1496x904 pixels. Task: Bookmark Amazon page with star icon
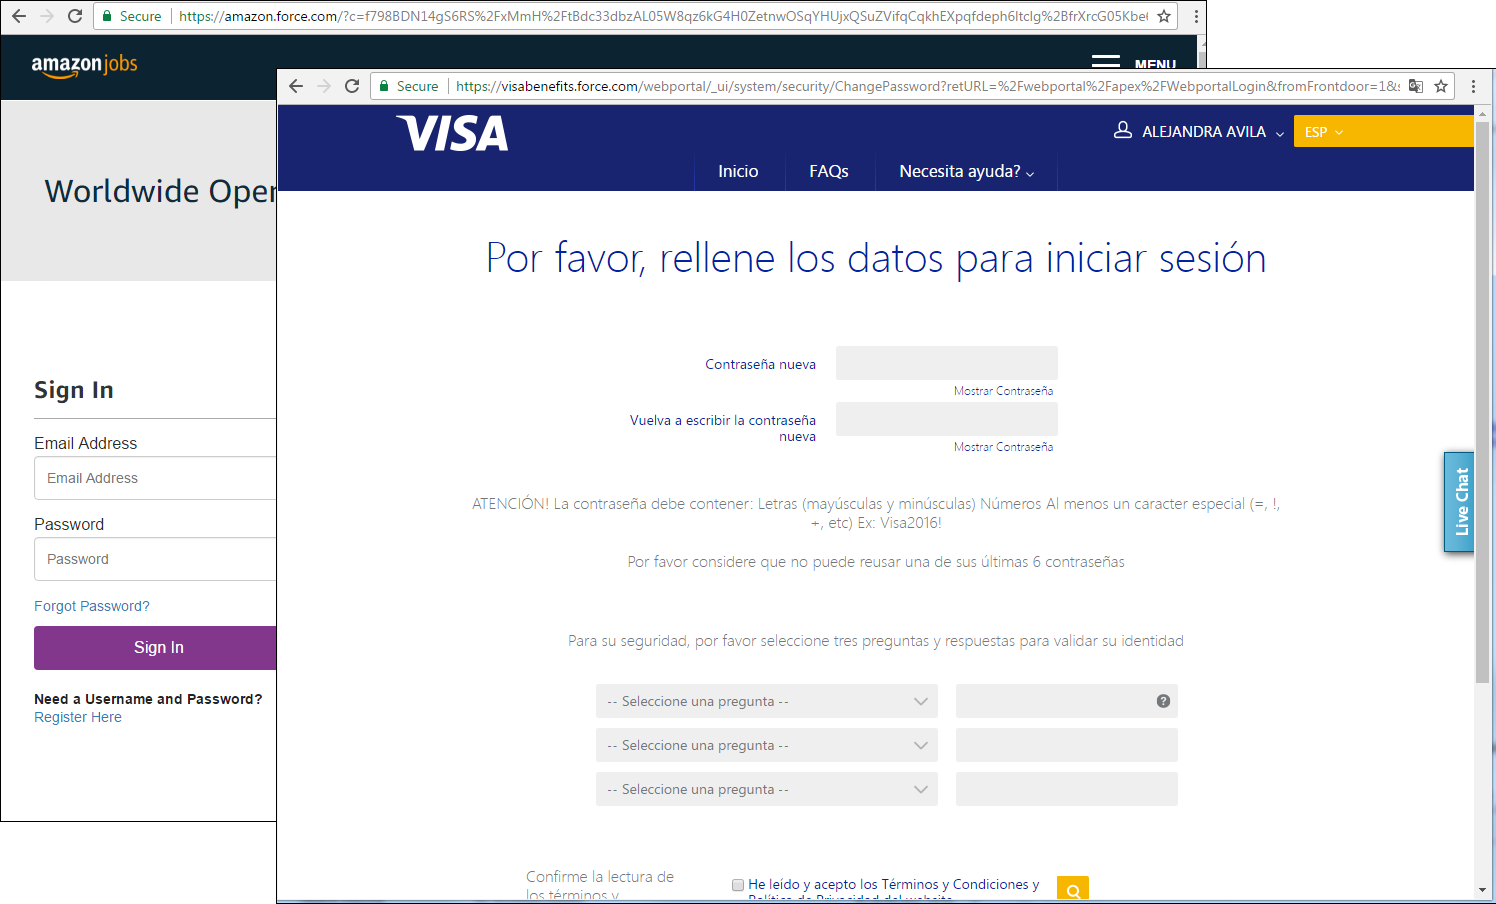pos(1164,16)
